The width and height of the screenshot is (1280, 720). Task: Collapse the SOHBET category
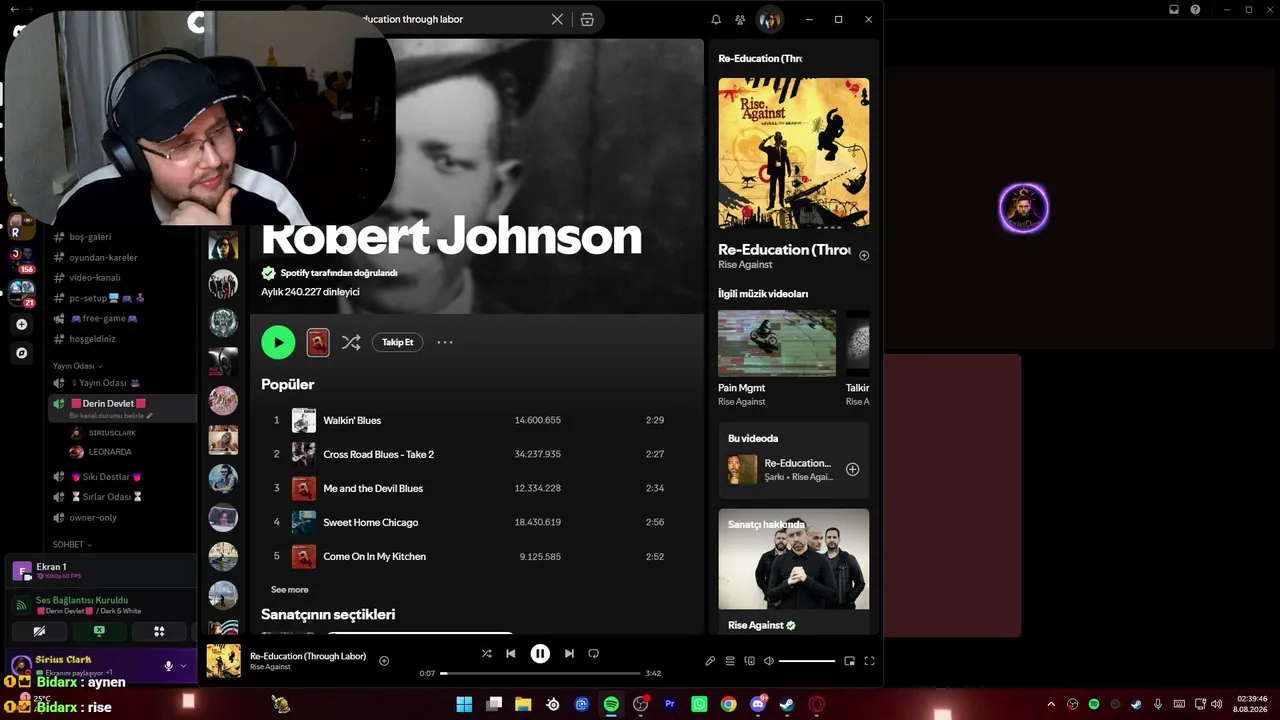point(72,545)
